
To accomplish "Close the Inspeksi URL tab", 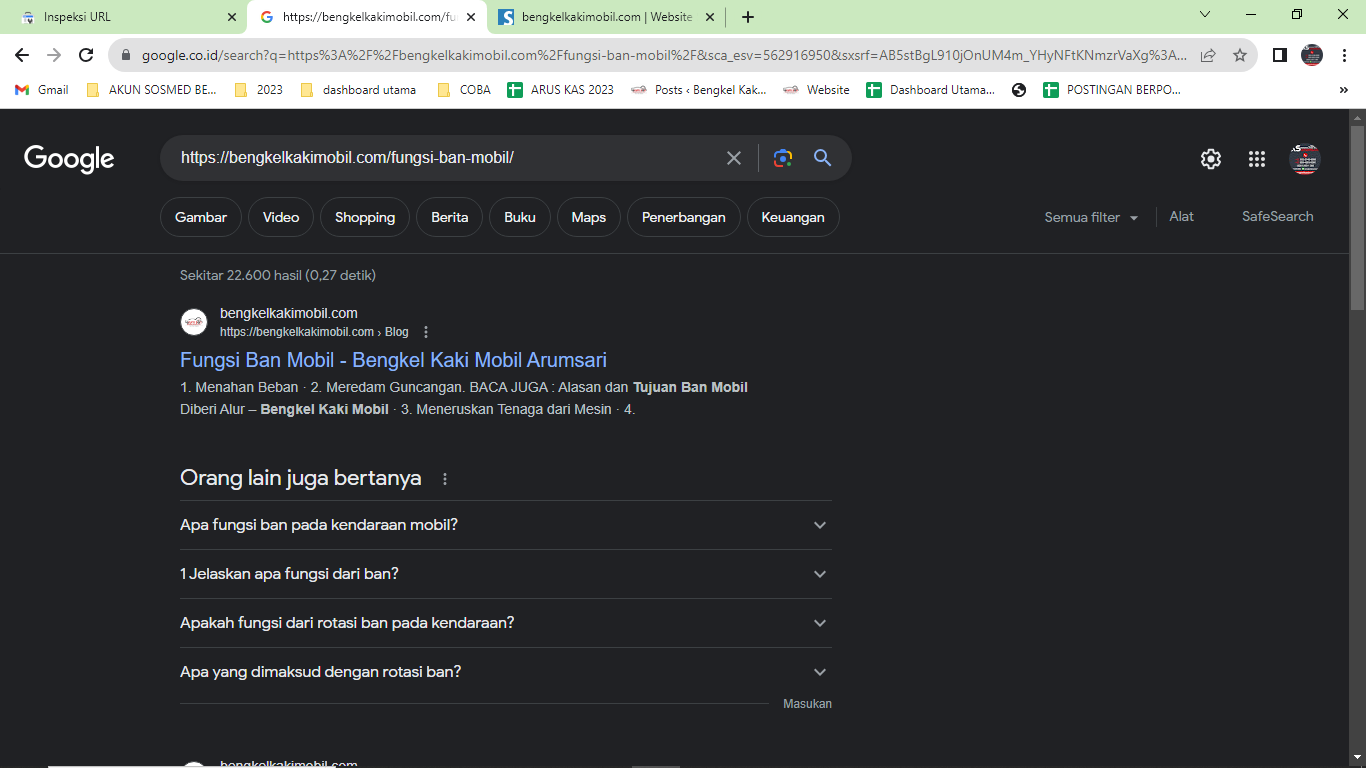I will (x=232, y=17).
